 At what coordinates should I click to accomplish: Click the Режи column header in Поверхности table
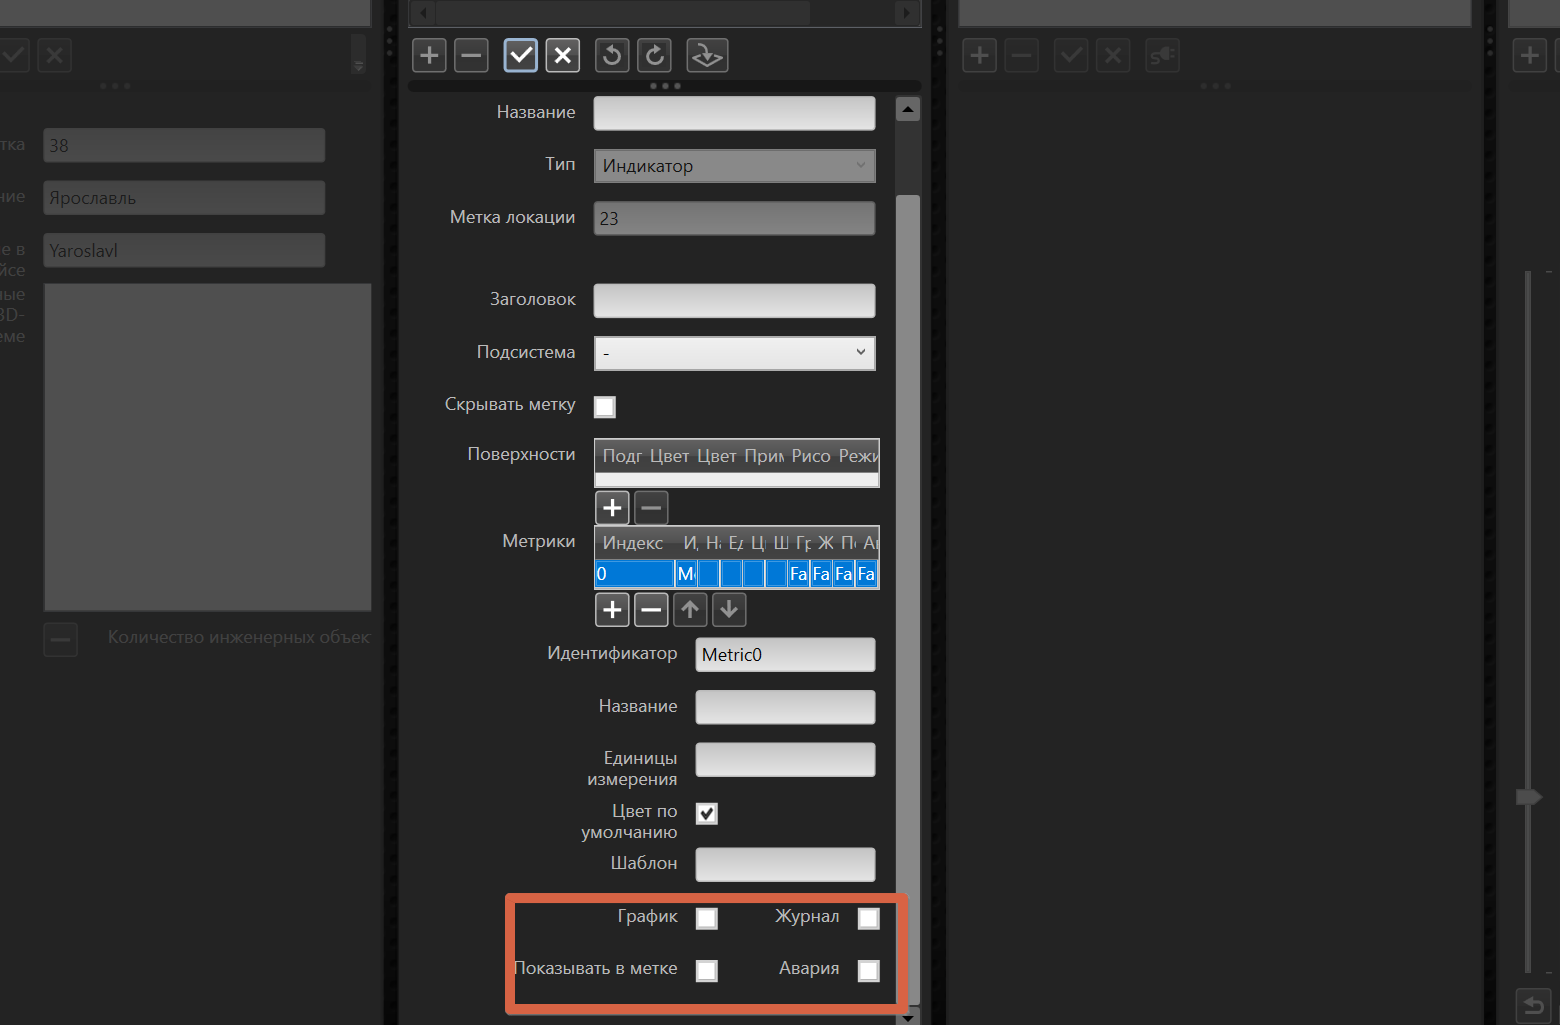tap(858, 456)
